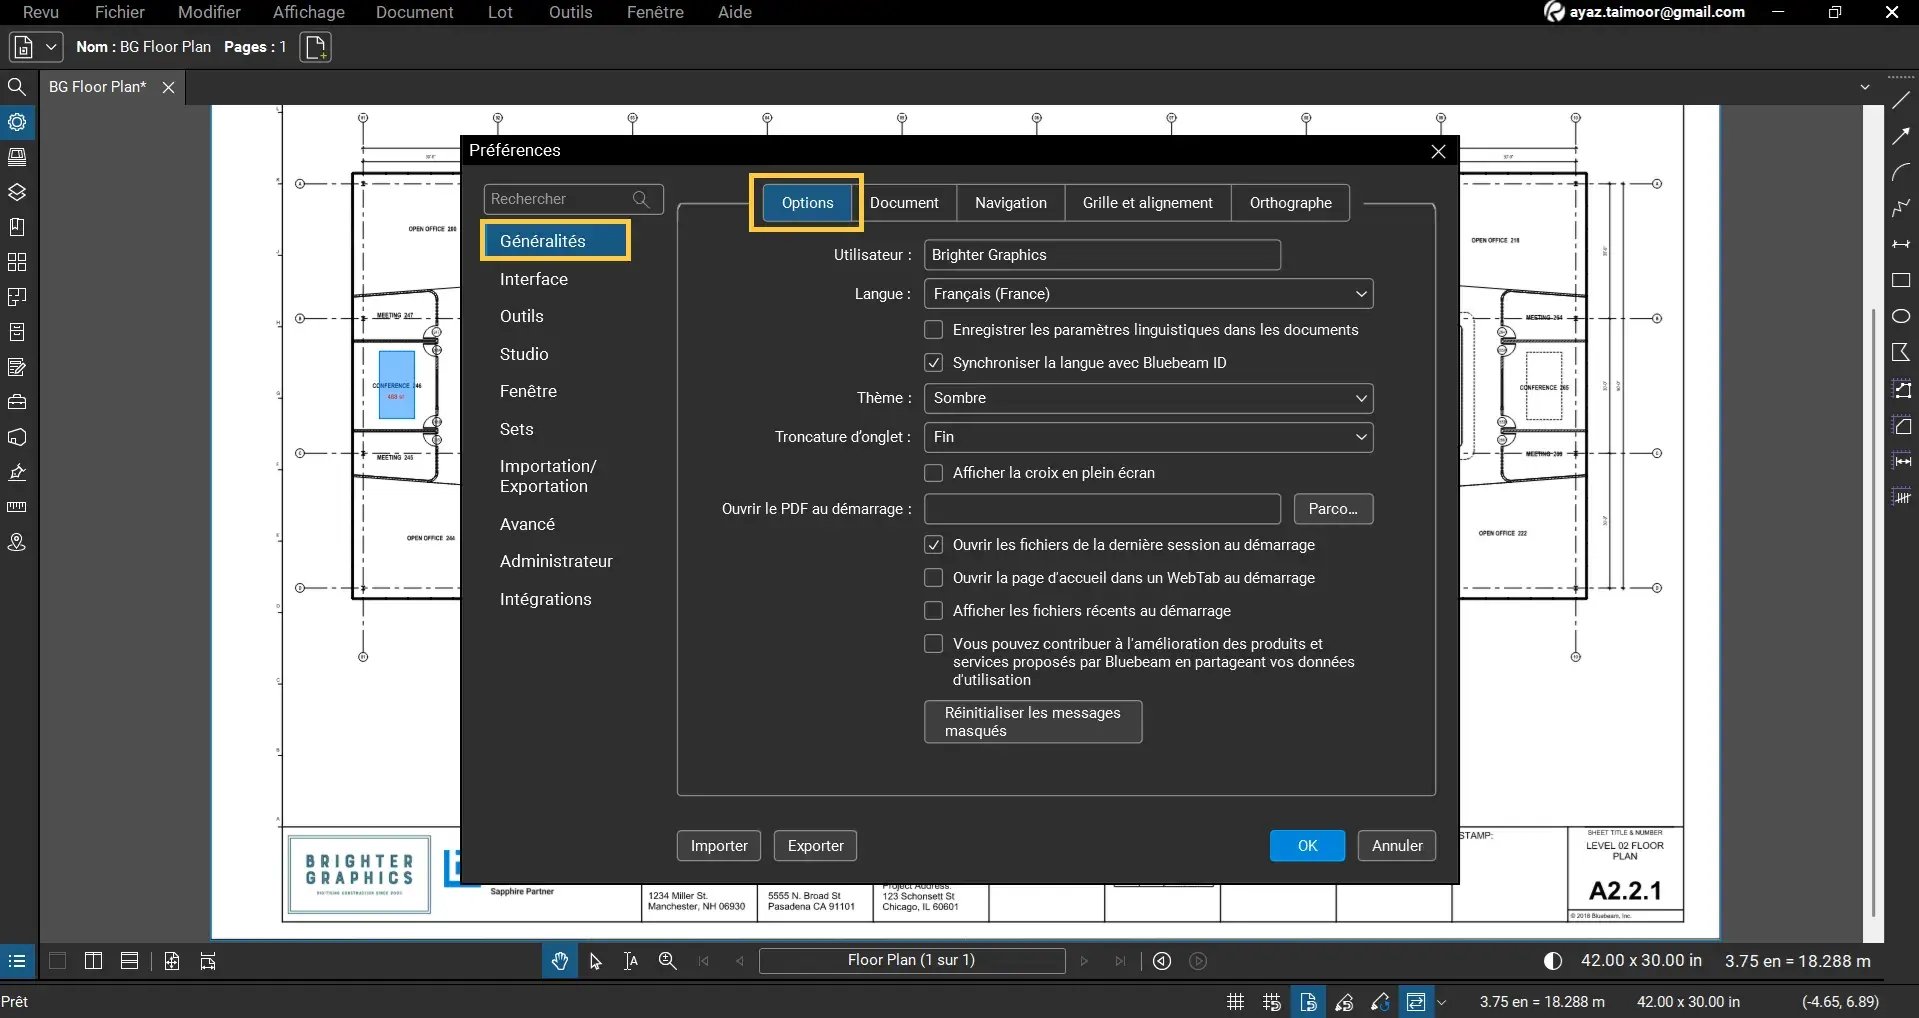Click the Parco... browse button
Image resolution: width=1919 pixels, height=1018 pixels.
[1333, 508]
